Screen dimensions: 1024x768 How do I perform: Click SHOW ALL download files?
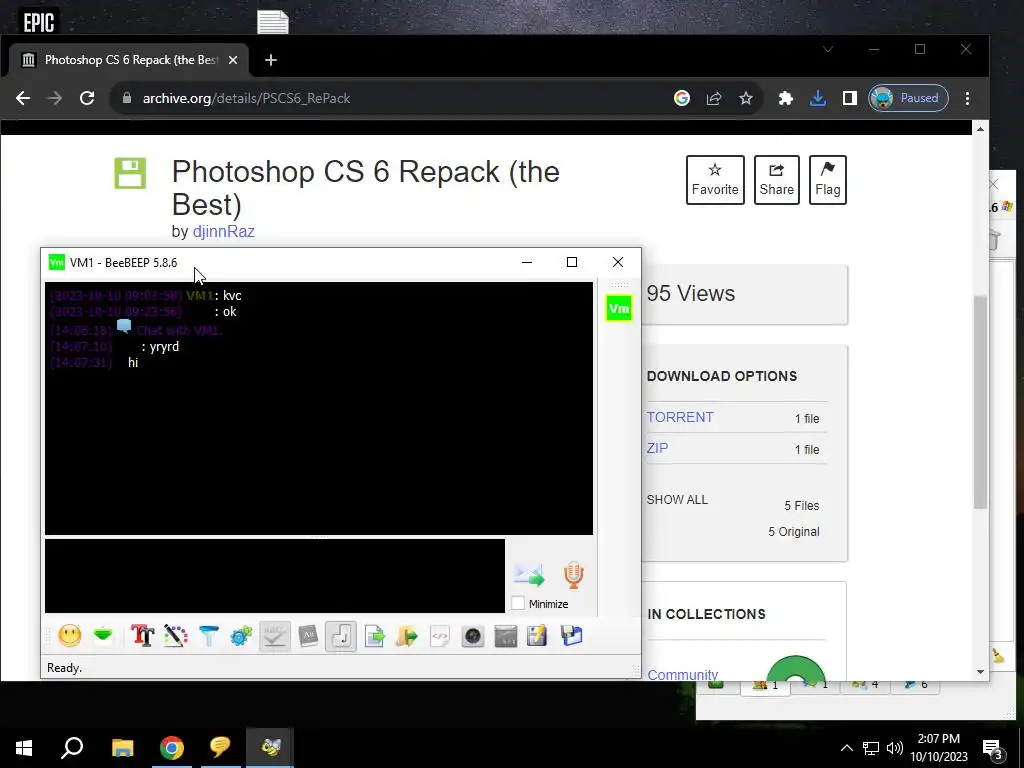click(x=677, y=500)
